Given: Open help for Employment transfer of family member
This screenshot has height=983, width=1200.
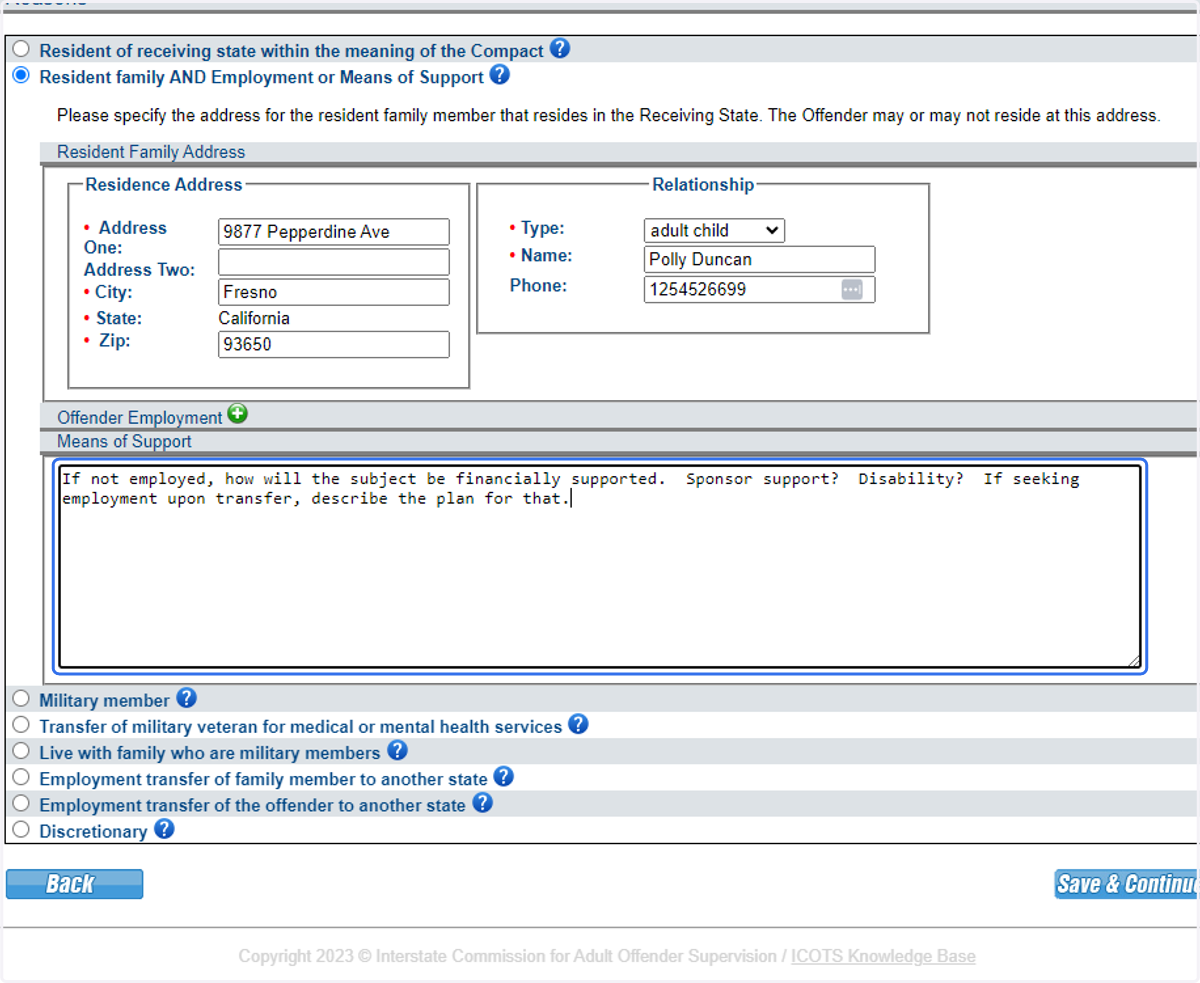Looking at the screenshot, I should click(503, 776).
